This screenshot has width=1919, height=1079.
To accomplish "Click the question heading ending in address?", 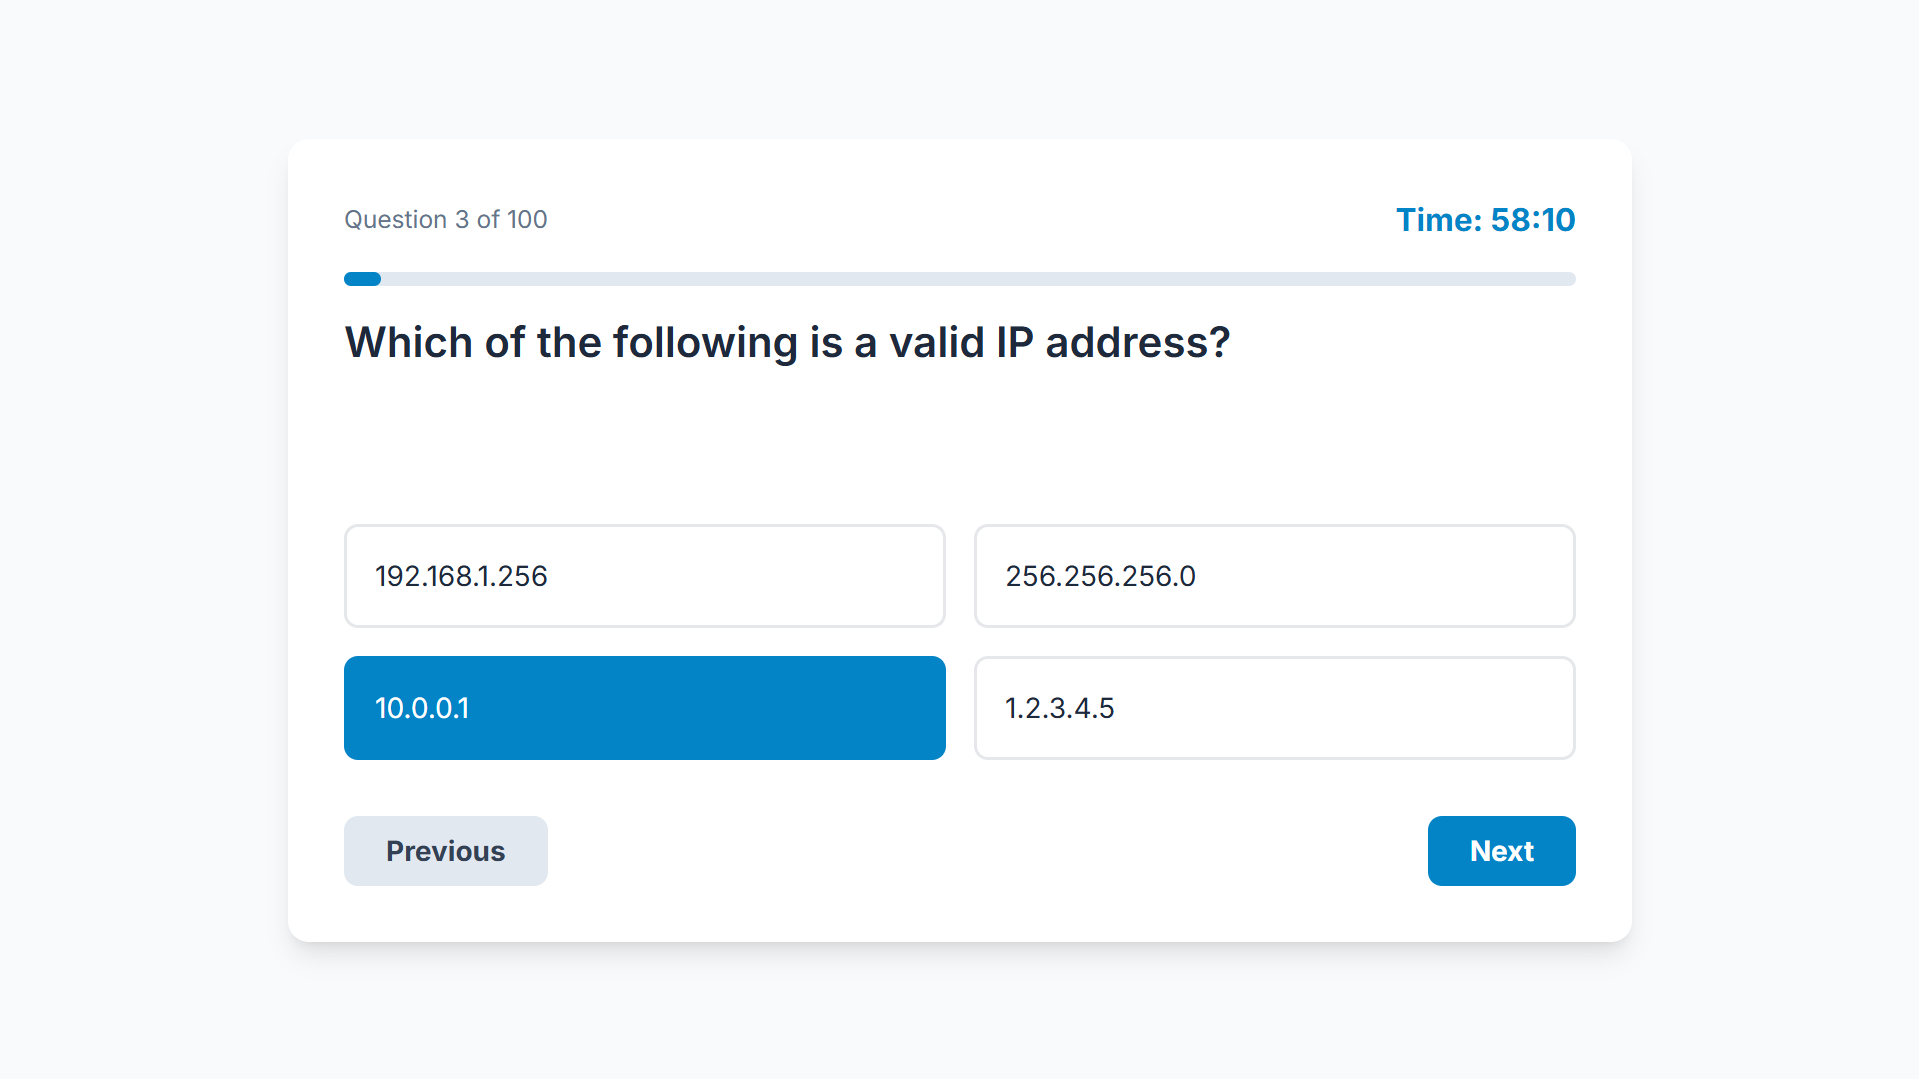I will (787, 343).
